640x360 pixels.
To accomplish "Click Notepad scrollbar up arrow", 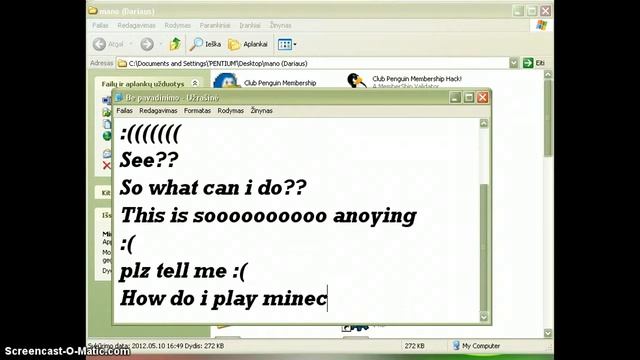I will (x=484, y=123).
